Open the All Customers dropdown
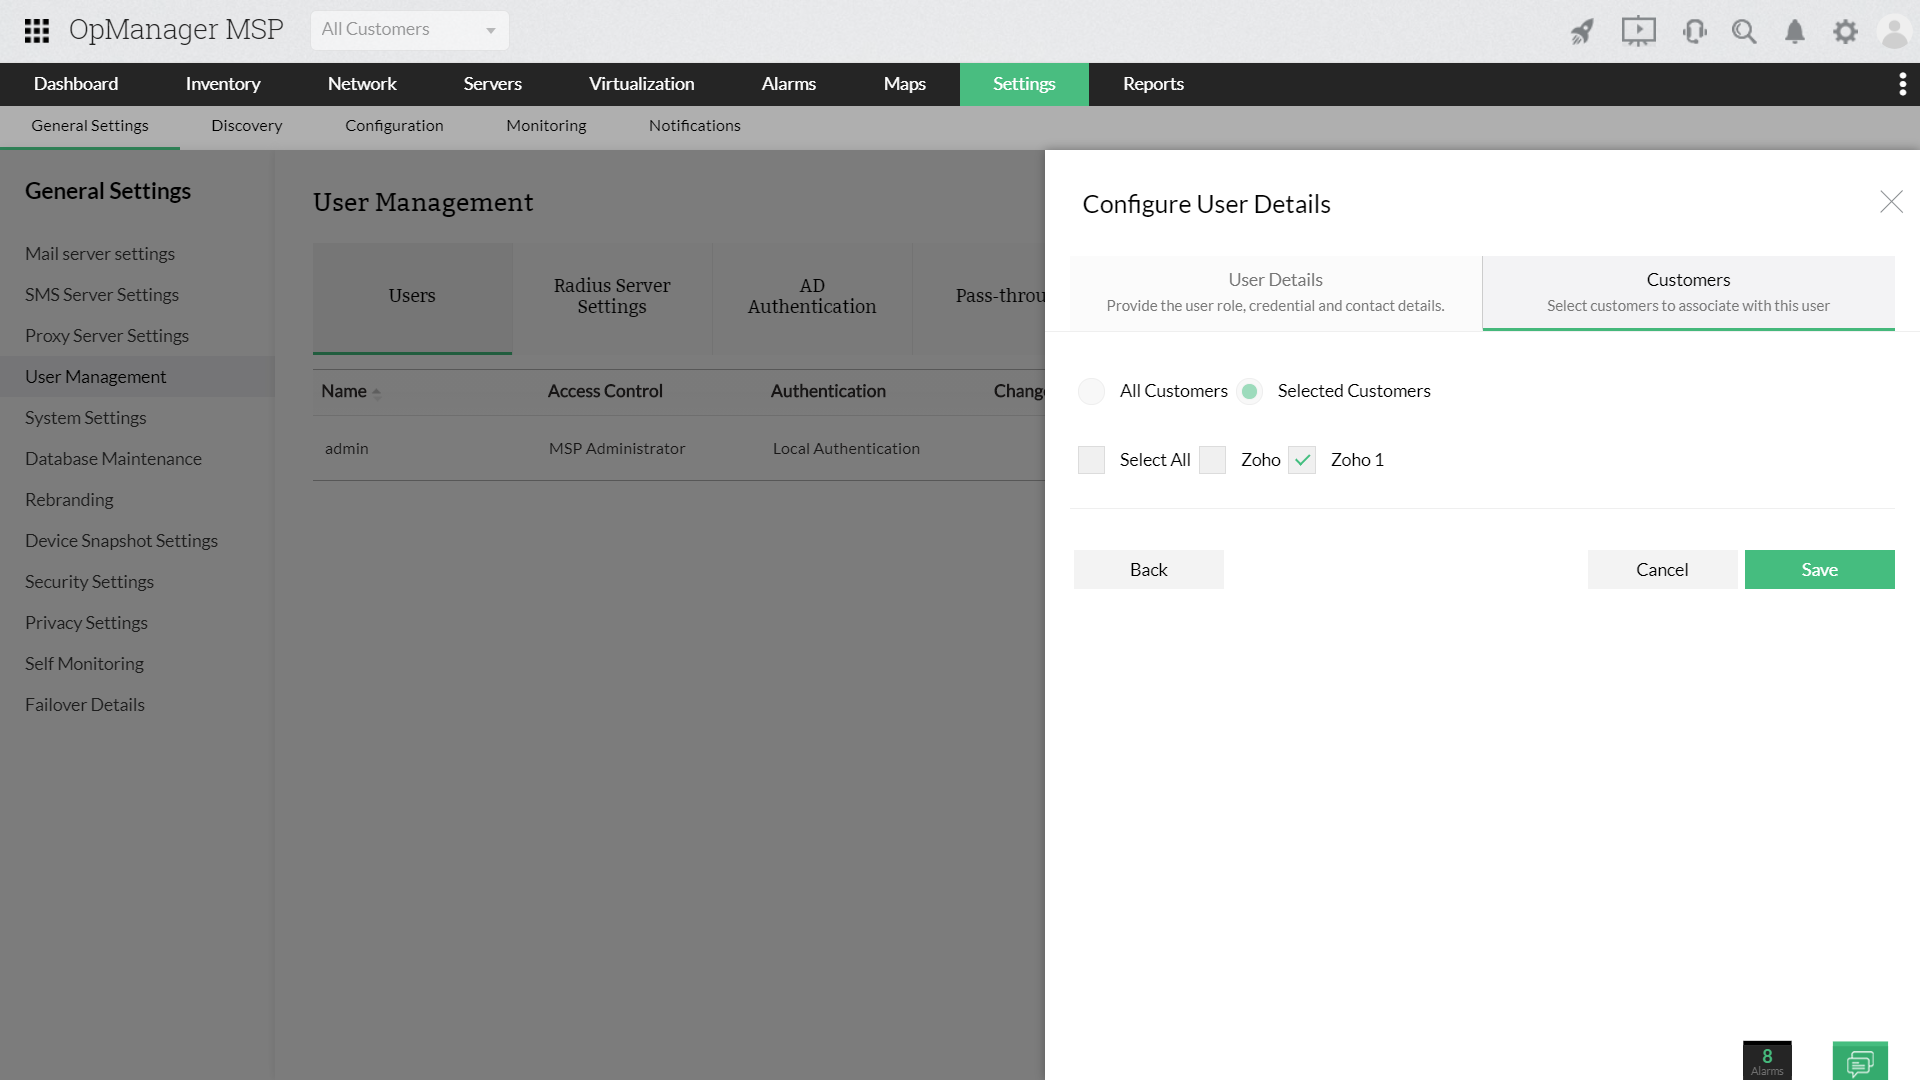 409,30
